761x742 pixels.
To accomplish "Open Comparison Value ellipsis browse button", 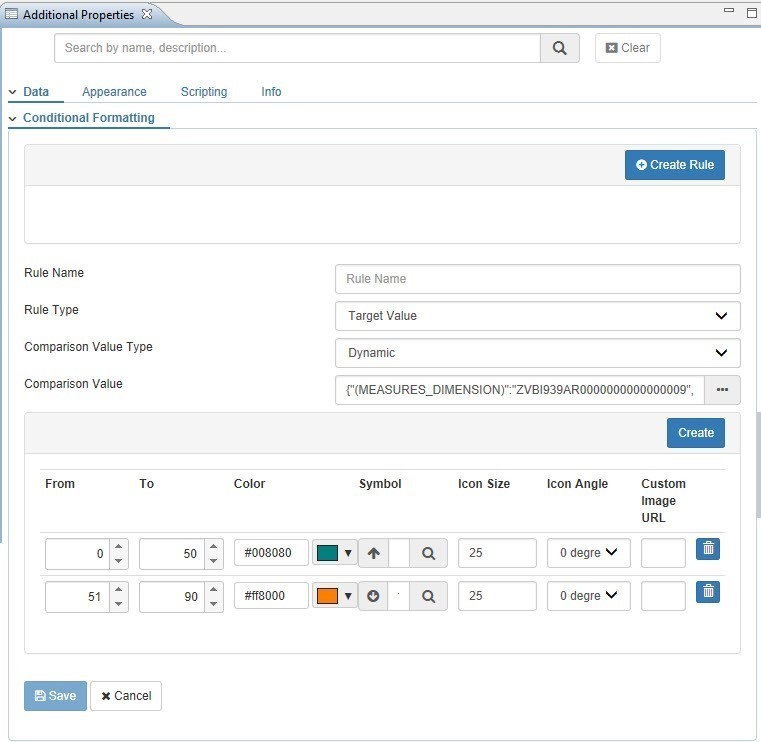I will 722,390.
